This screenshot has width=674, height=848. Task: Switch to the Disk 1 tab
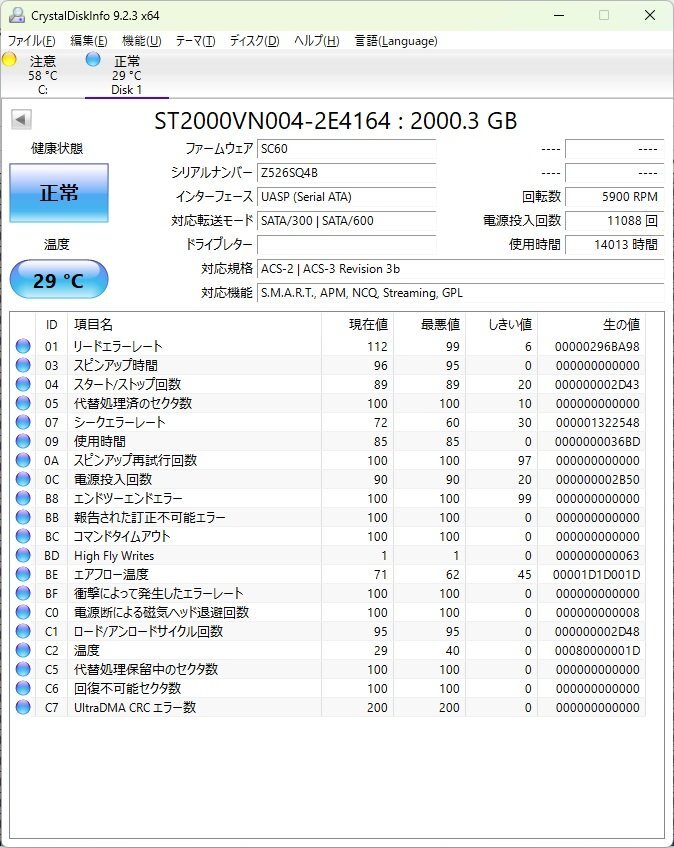pyautogui.click(x=127, y=75)
